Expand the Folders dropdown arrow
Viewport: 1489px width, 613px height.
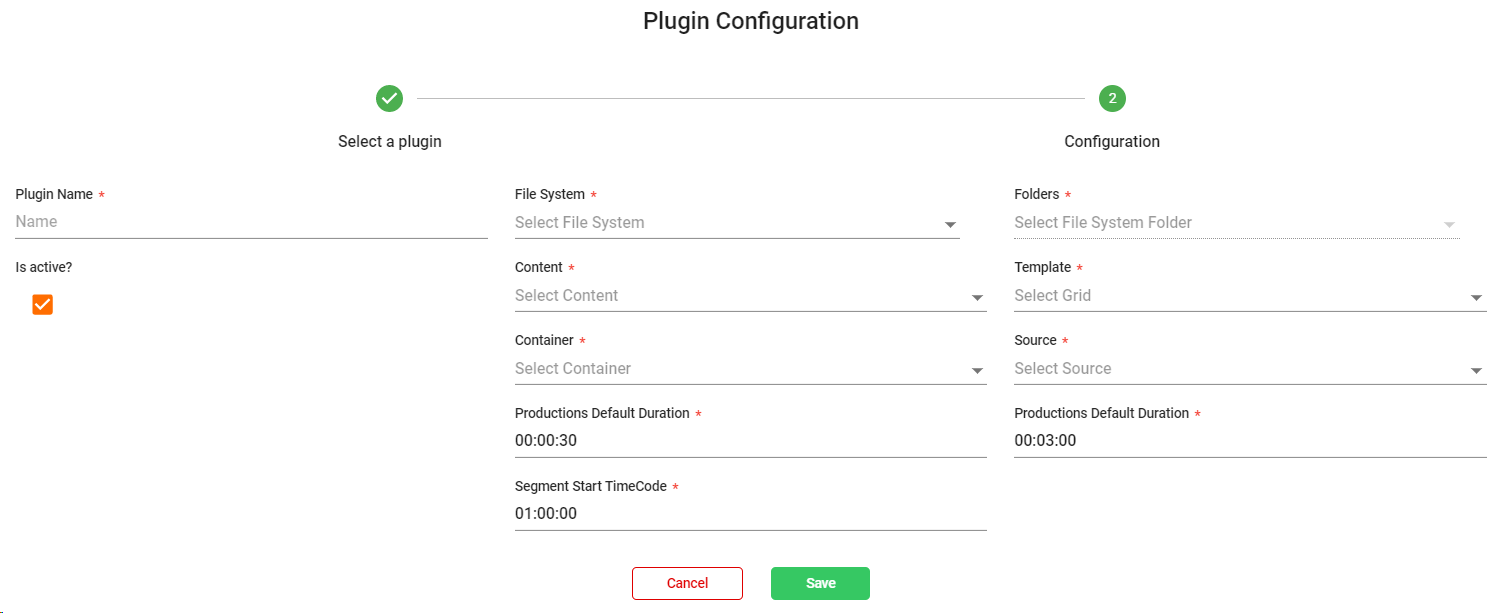[1449, 225]
